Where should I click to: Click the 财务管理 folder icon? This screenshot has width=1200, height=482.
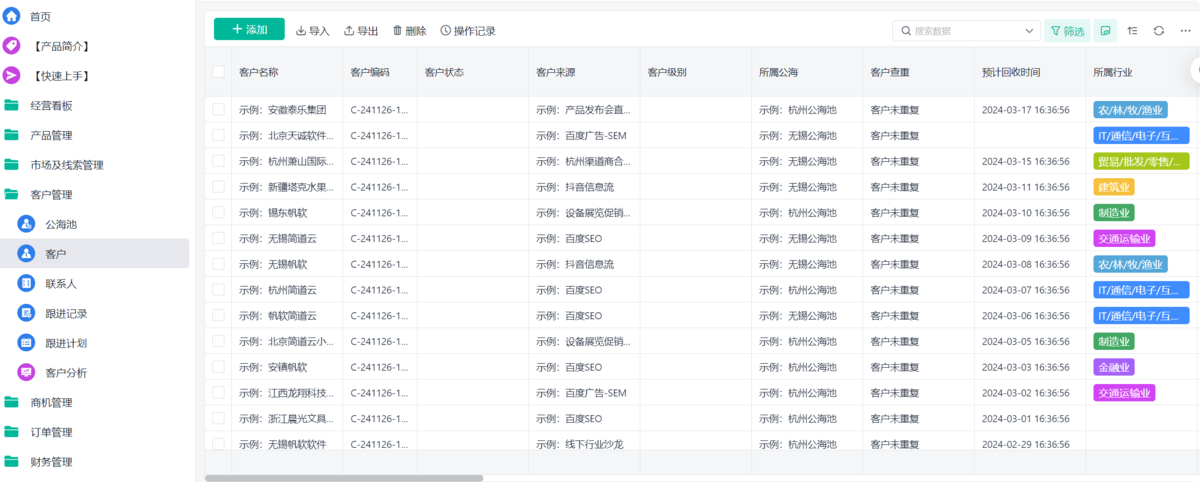click(x=12, y=462)
